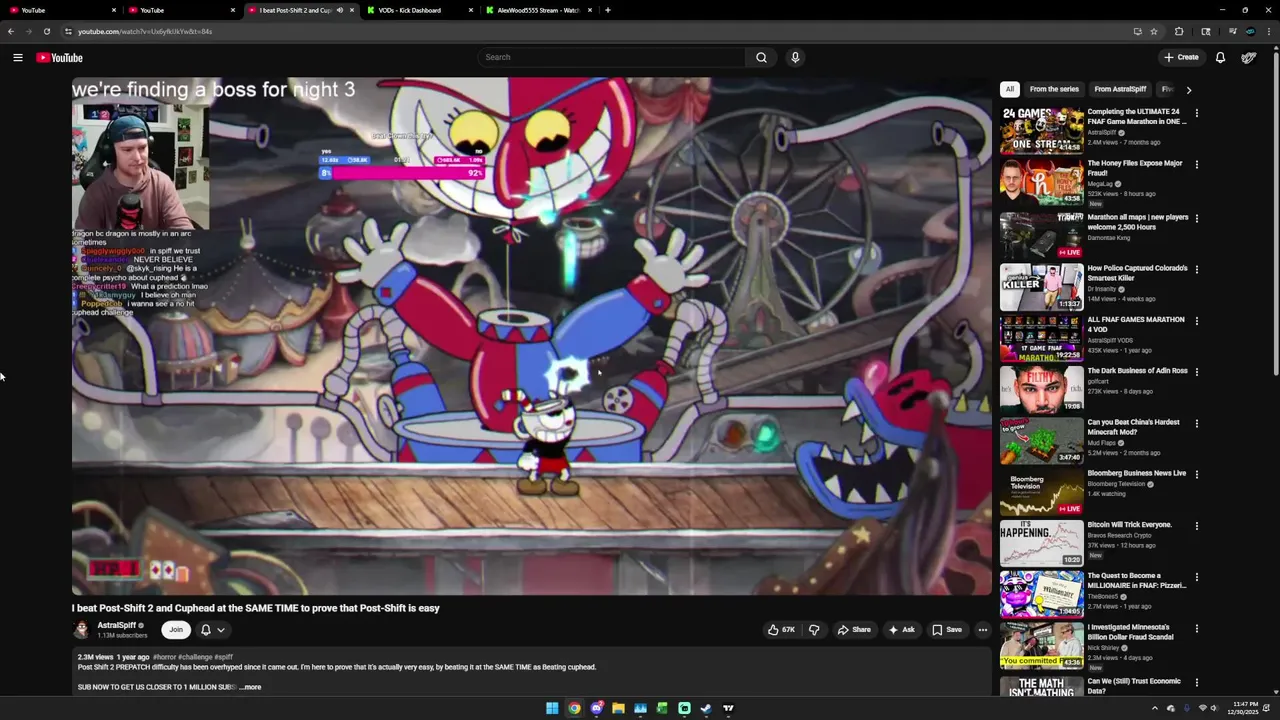Mute the playing tab via its speaker icon
Image resolution: width=1280 pixels, height=720 pixels.
(340, 10)
